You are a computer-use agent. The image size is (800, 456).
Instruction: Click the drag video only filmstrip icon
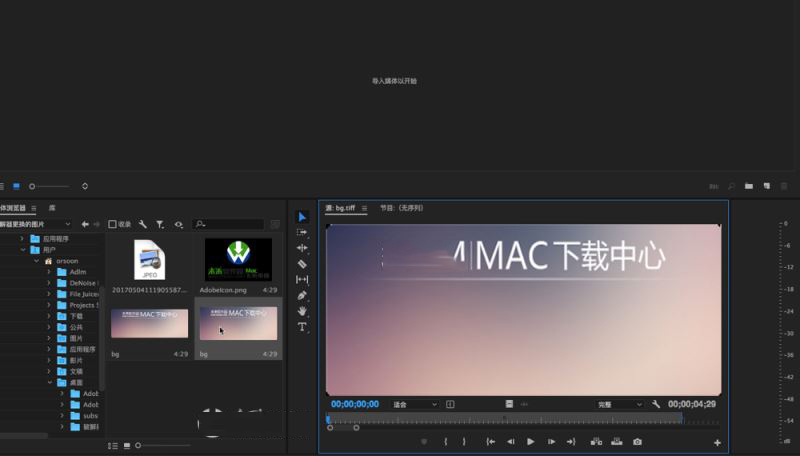tap(509, 404)
